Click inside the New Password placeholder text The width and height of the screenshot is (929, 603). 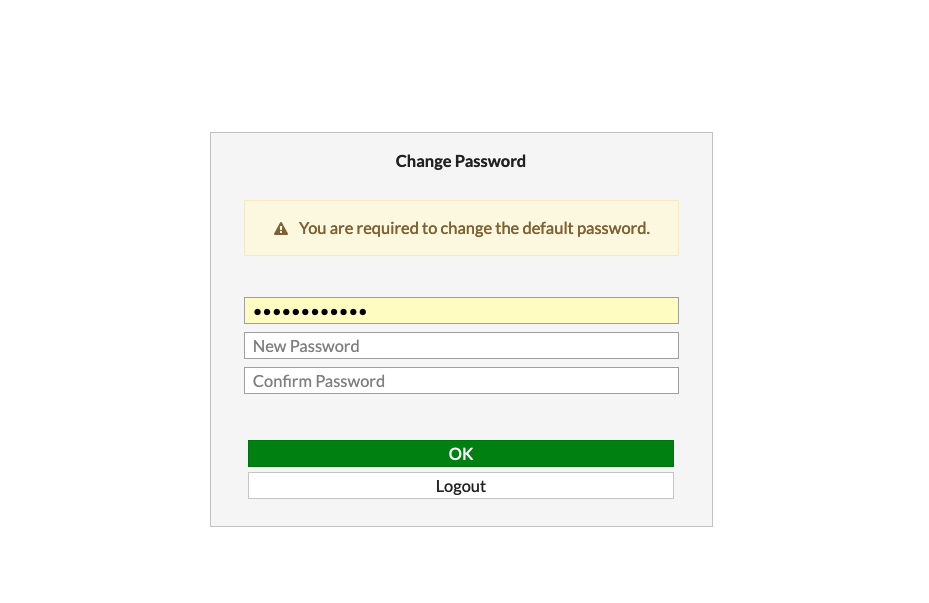[x=306, y=345]
